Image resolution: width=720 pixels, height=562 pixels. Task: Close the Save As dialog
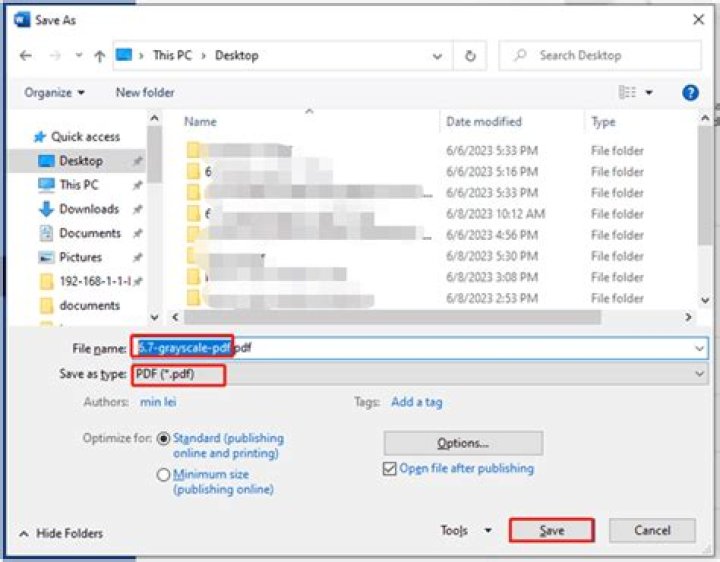(698, 19)
